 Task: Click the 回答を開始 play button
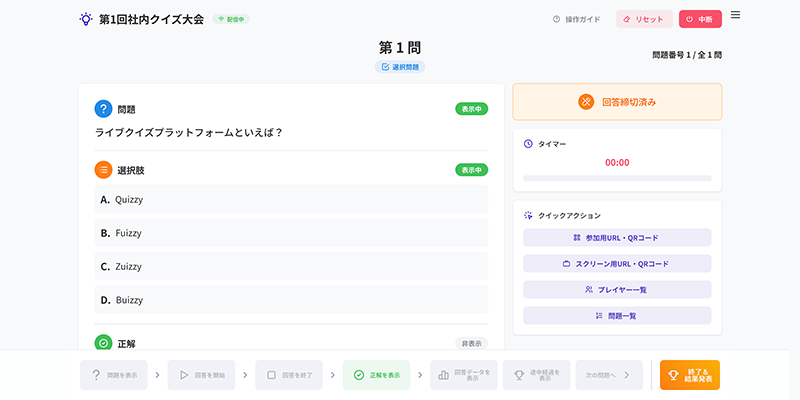[202, 375]
